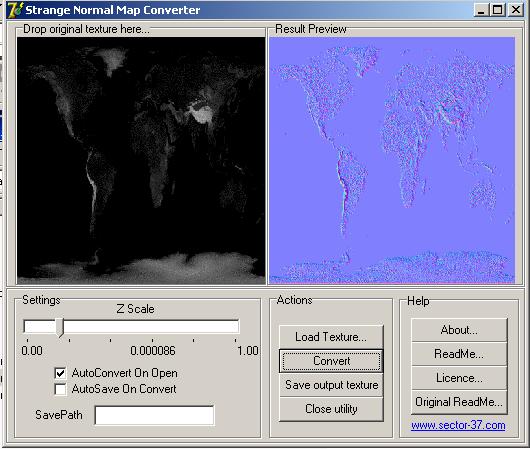Minimize the Strange Normal Map Converter window
The image size is (530, 449).
pyautogui.click(x=481, y=10)
